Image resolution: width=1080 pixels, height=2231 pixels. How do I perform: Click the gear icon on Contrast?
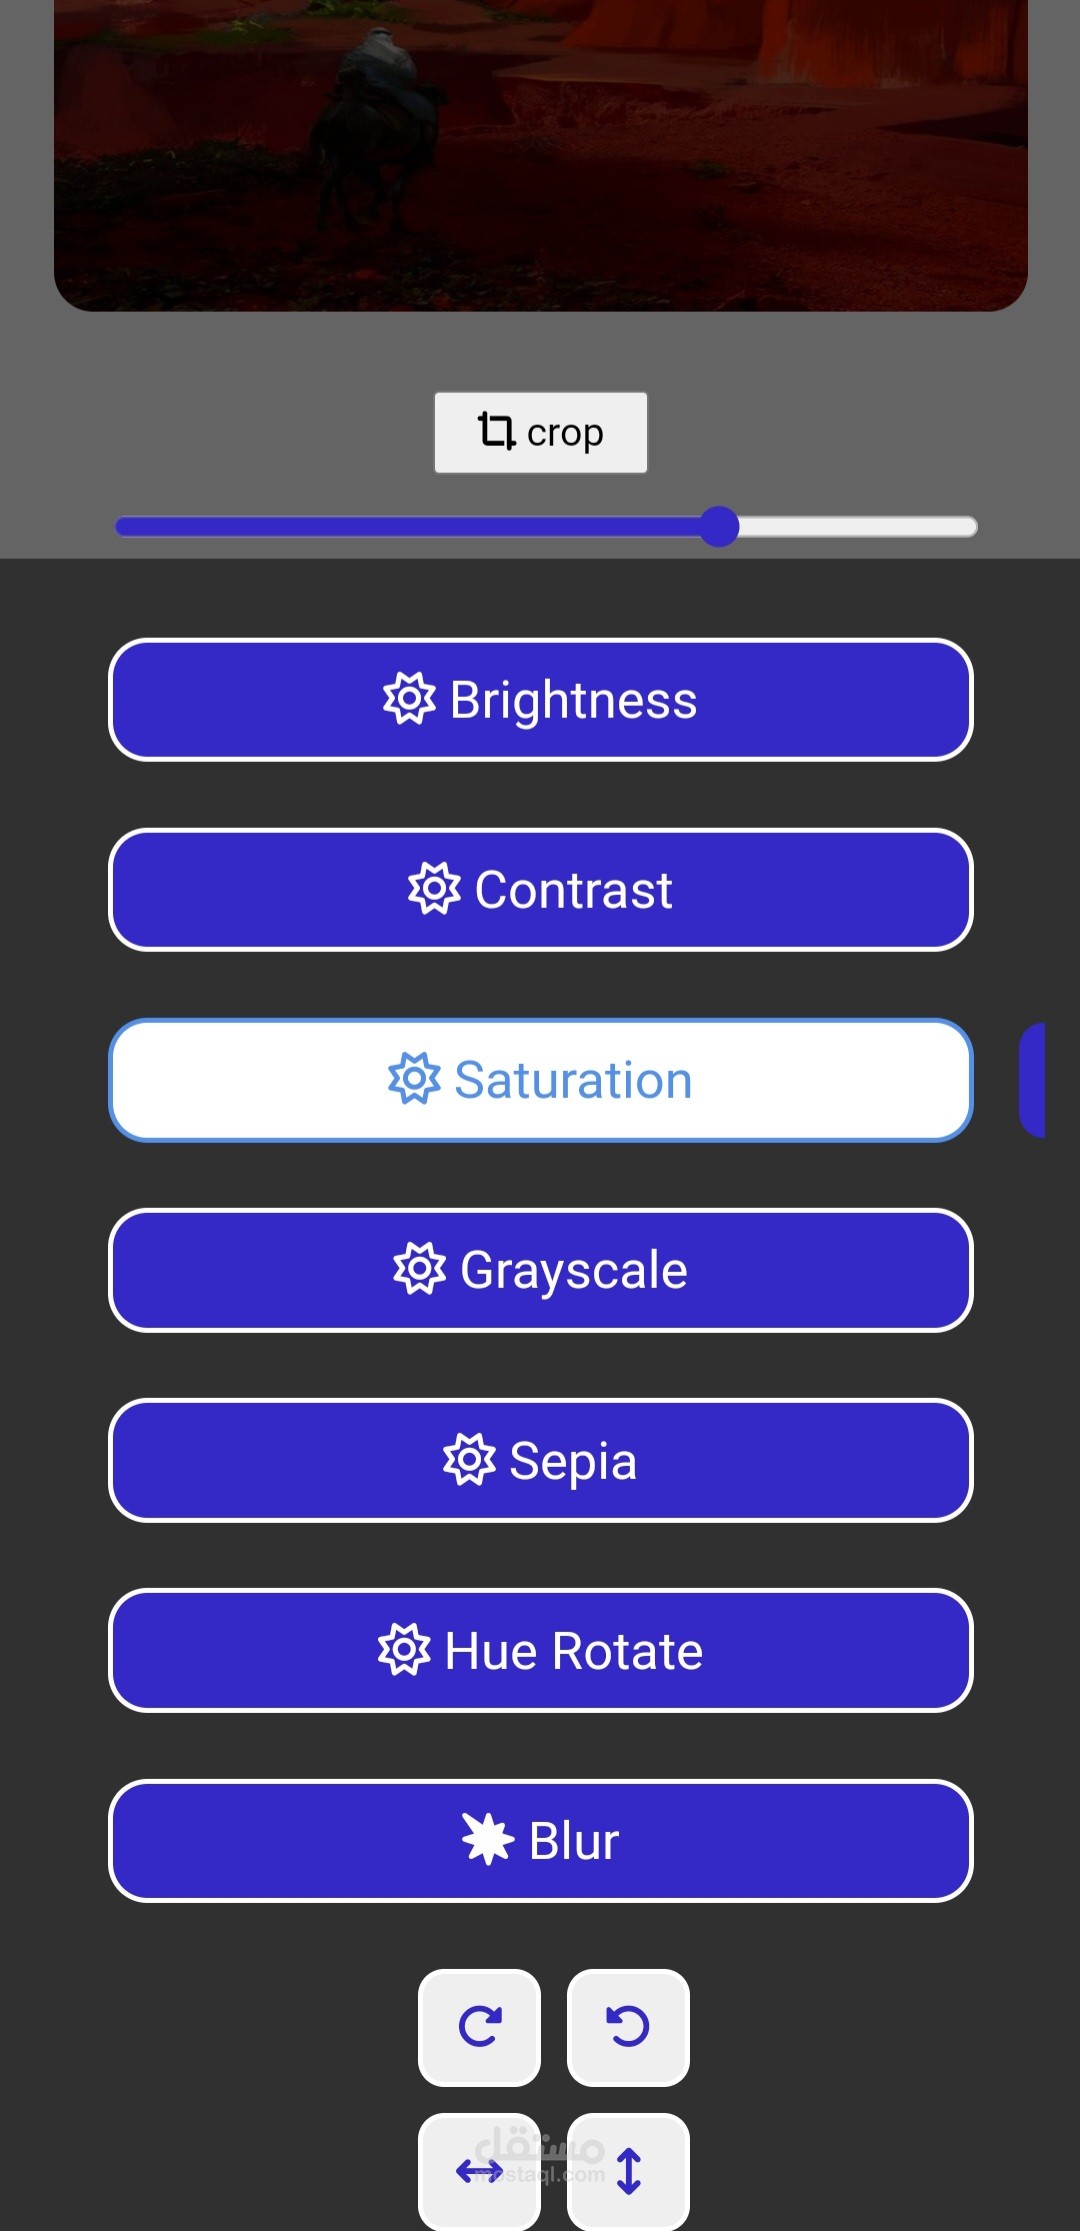[x=434, y=889]
